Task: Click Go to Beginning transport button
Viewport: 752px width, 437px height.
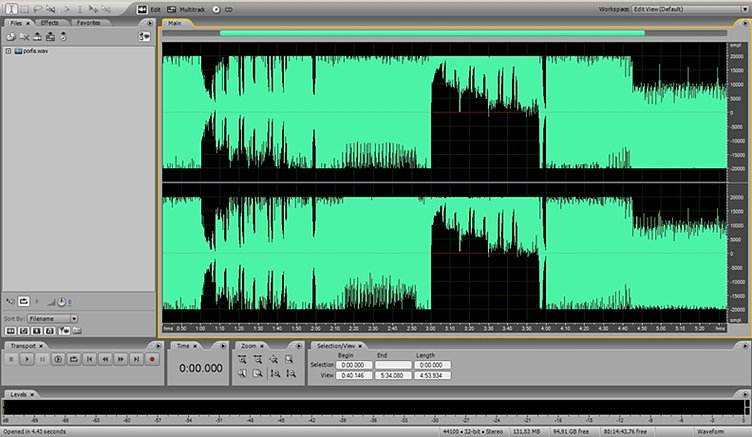Action: pos(89,358)
